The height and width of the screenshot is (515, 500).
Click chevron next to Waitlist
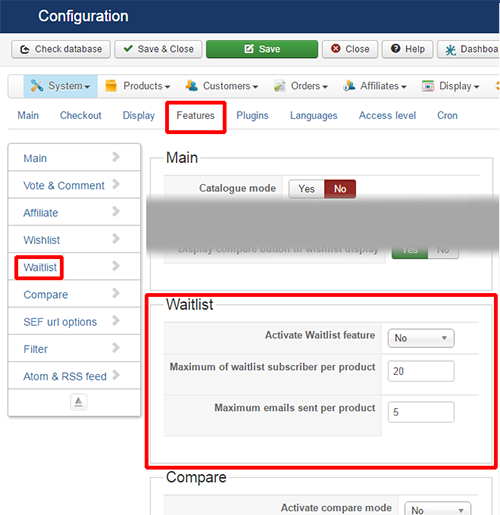coord(116,266)
